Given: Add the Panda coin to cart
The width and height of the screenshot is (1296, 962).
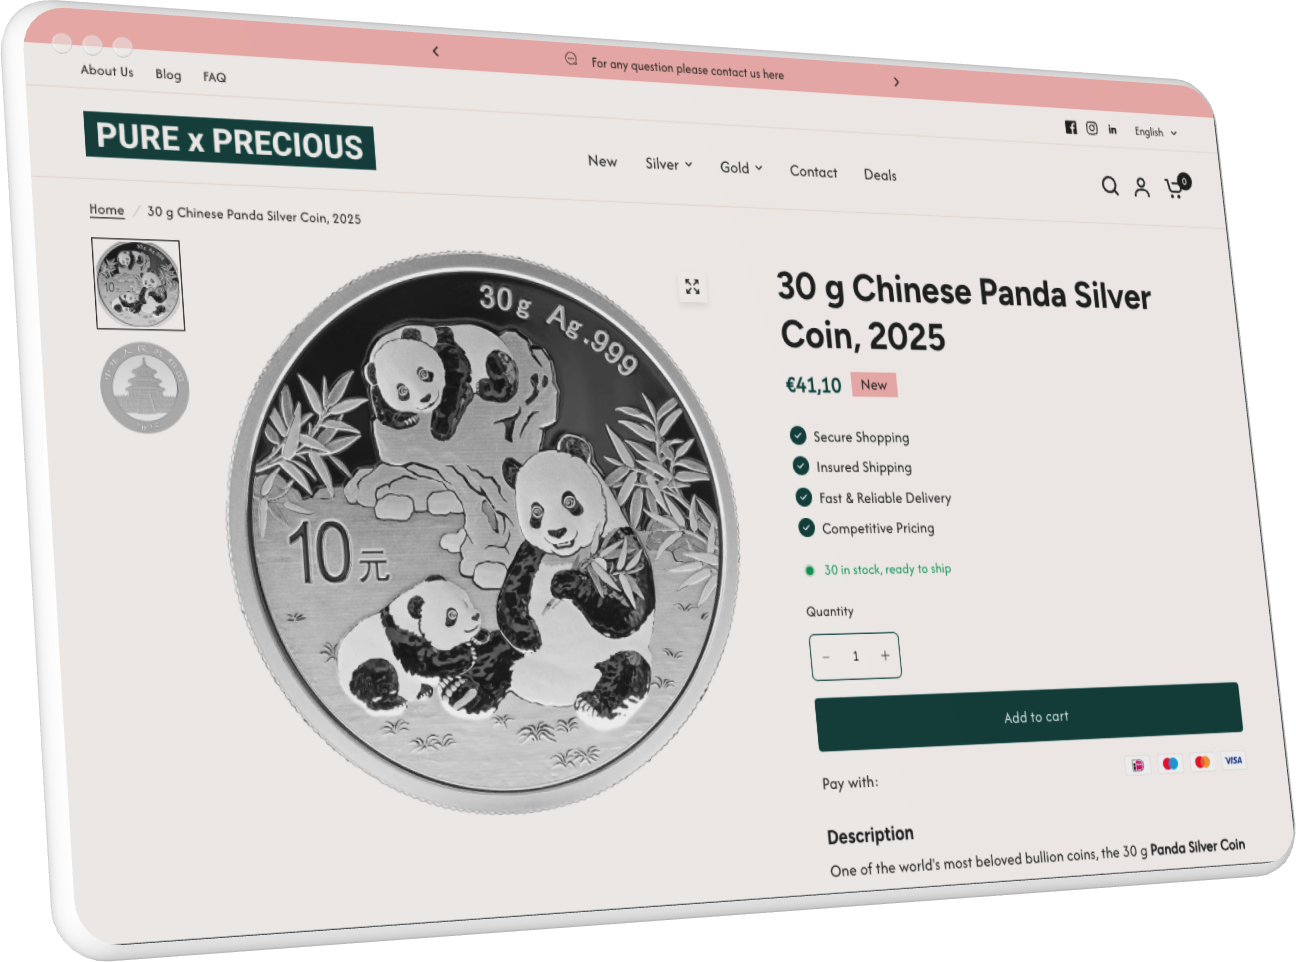Looking at the screenshot, I should (1029, 717).
